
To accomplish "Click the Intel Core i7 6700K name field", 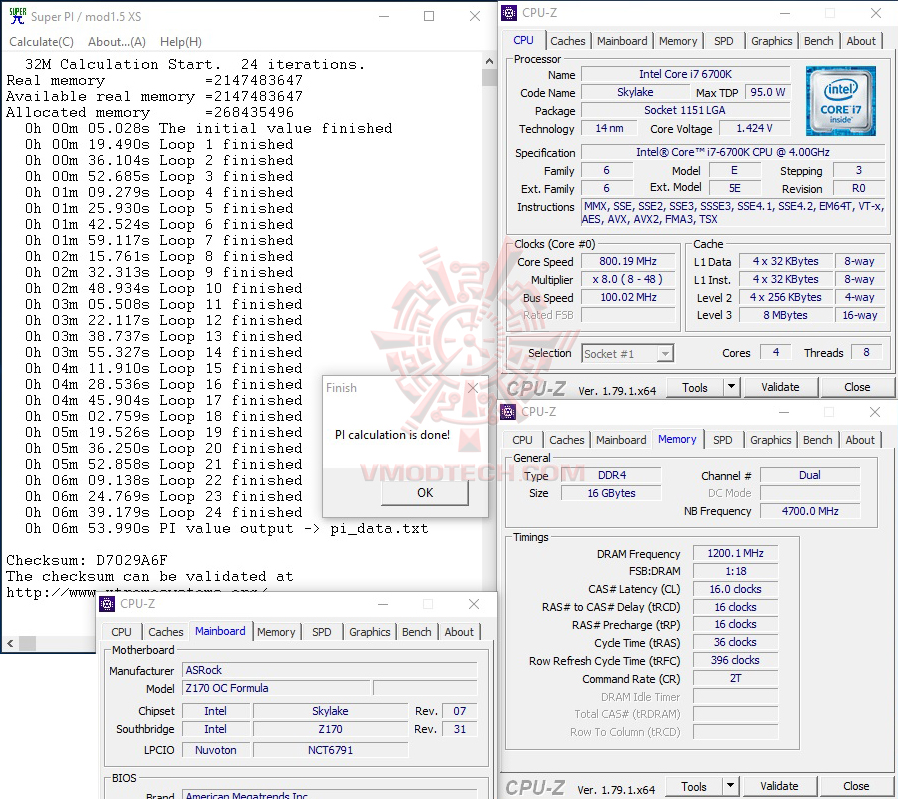I will (685, 74).
